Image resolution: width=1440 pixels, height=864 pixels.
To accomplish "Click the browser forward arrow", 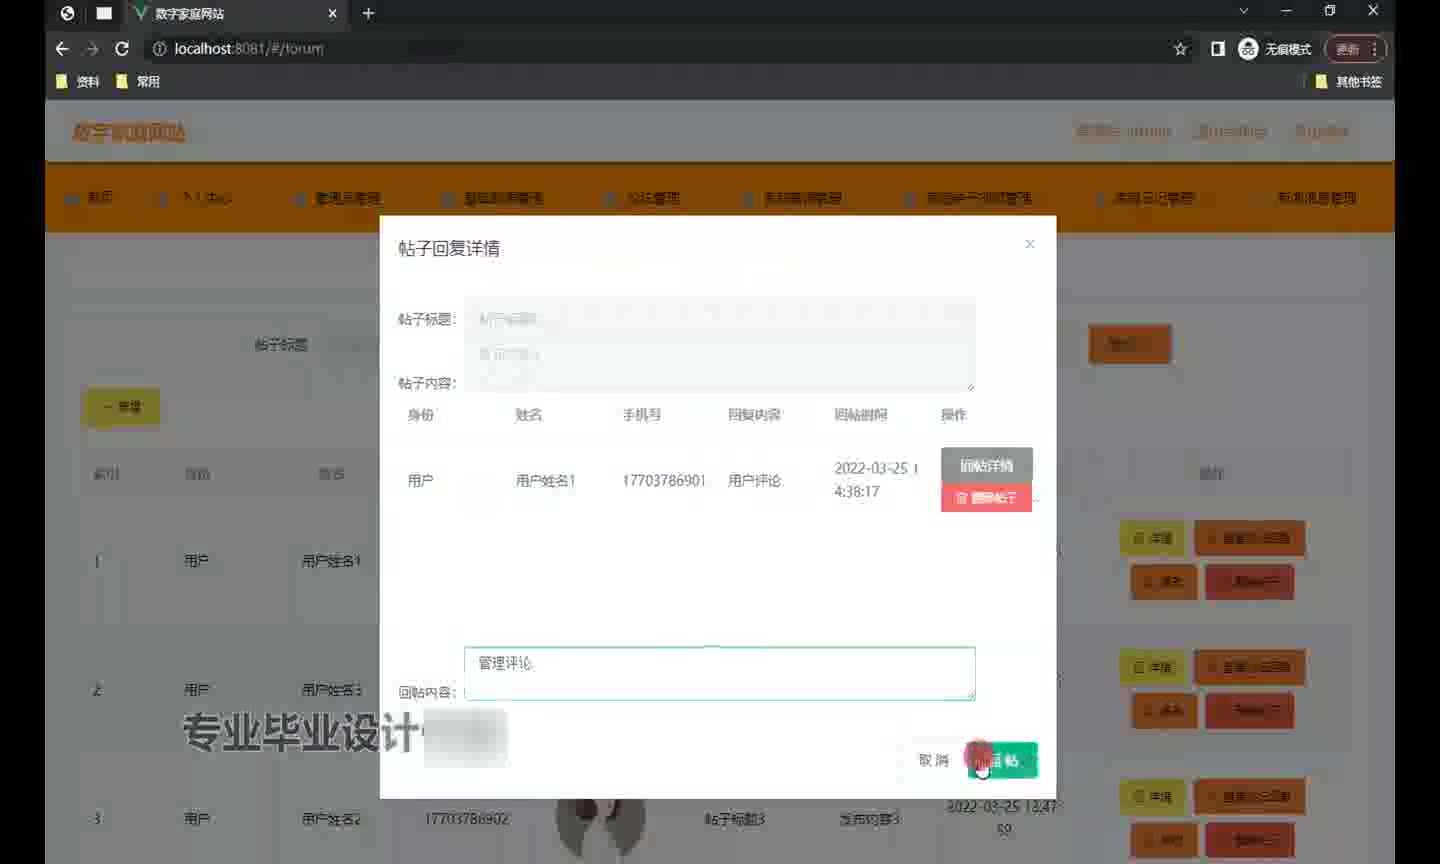I will [x=92, y=48].
